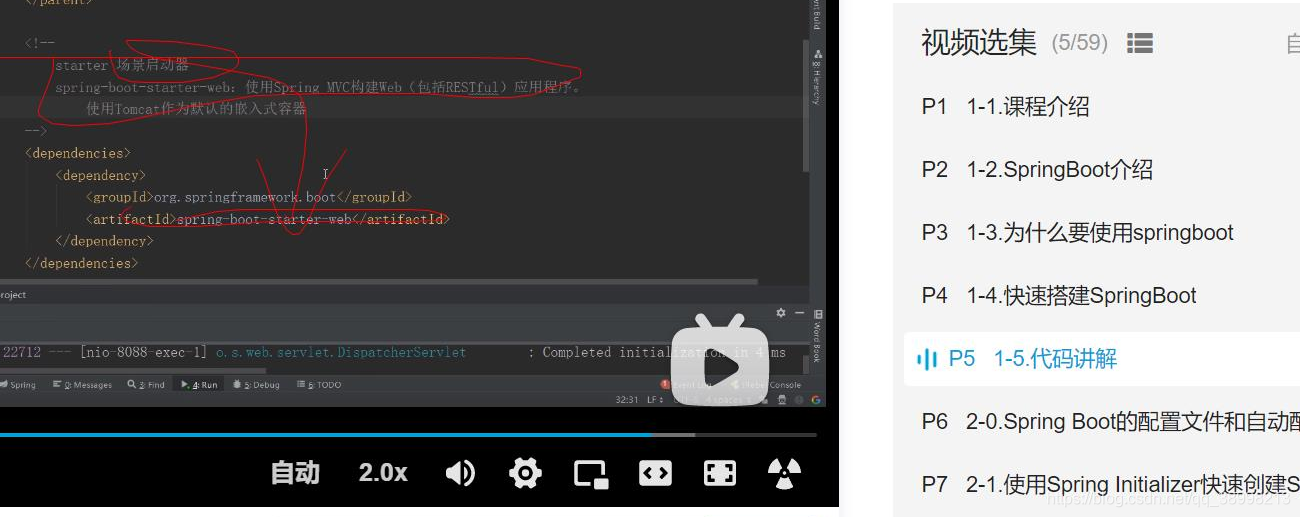This screenshot has height=517, width=1300.
Task: Open the 2: Find tool window tab
Action: pyautogui.click(x=146, y=385)
